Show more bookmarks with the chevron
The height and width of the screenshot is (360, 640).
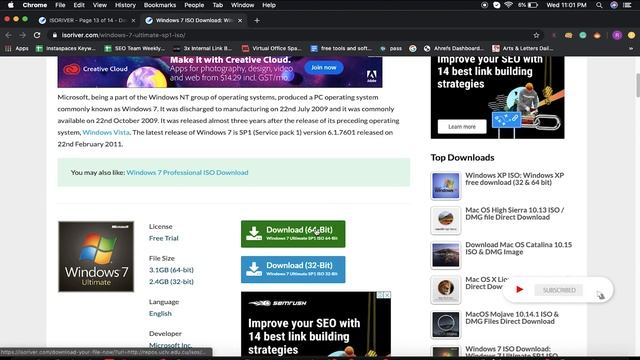(631, 48)
